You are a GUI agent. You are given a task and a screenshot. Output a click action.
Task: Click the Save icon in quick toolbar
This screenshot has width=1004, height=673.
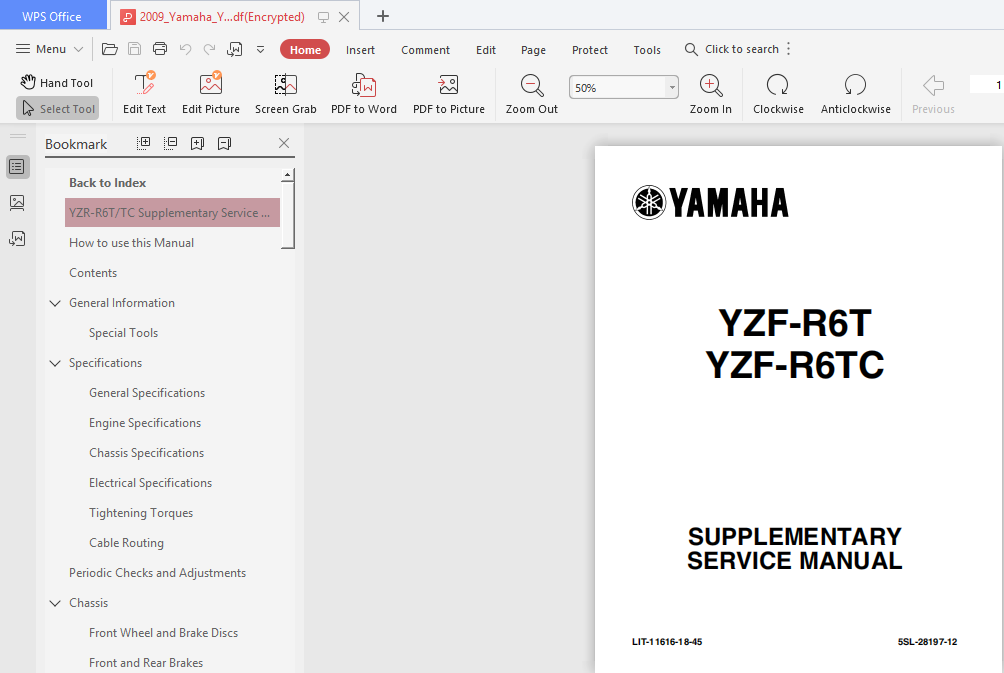pyautogui.click(x=134, y=49)
